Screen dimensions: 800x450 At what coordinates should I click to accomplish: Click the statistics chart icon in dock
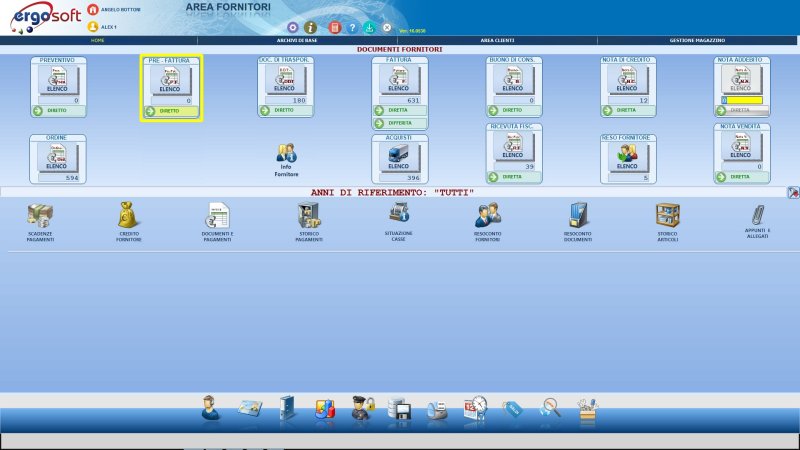click(324, 409)
